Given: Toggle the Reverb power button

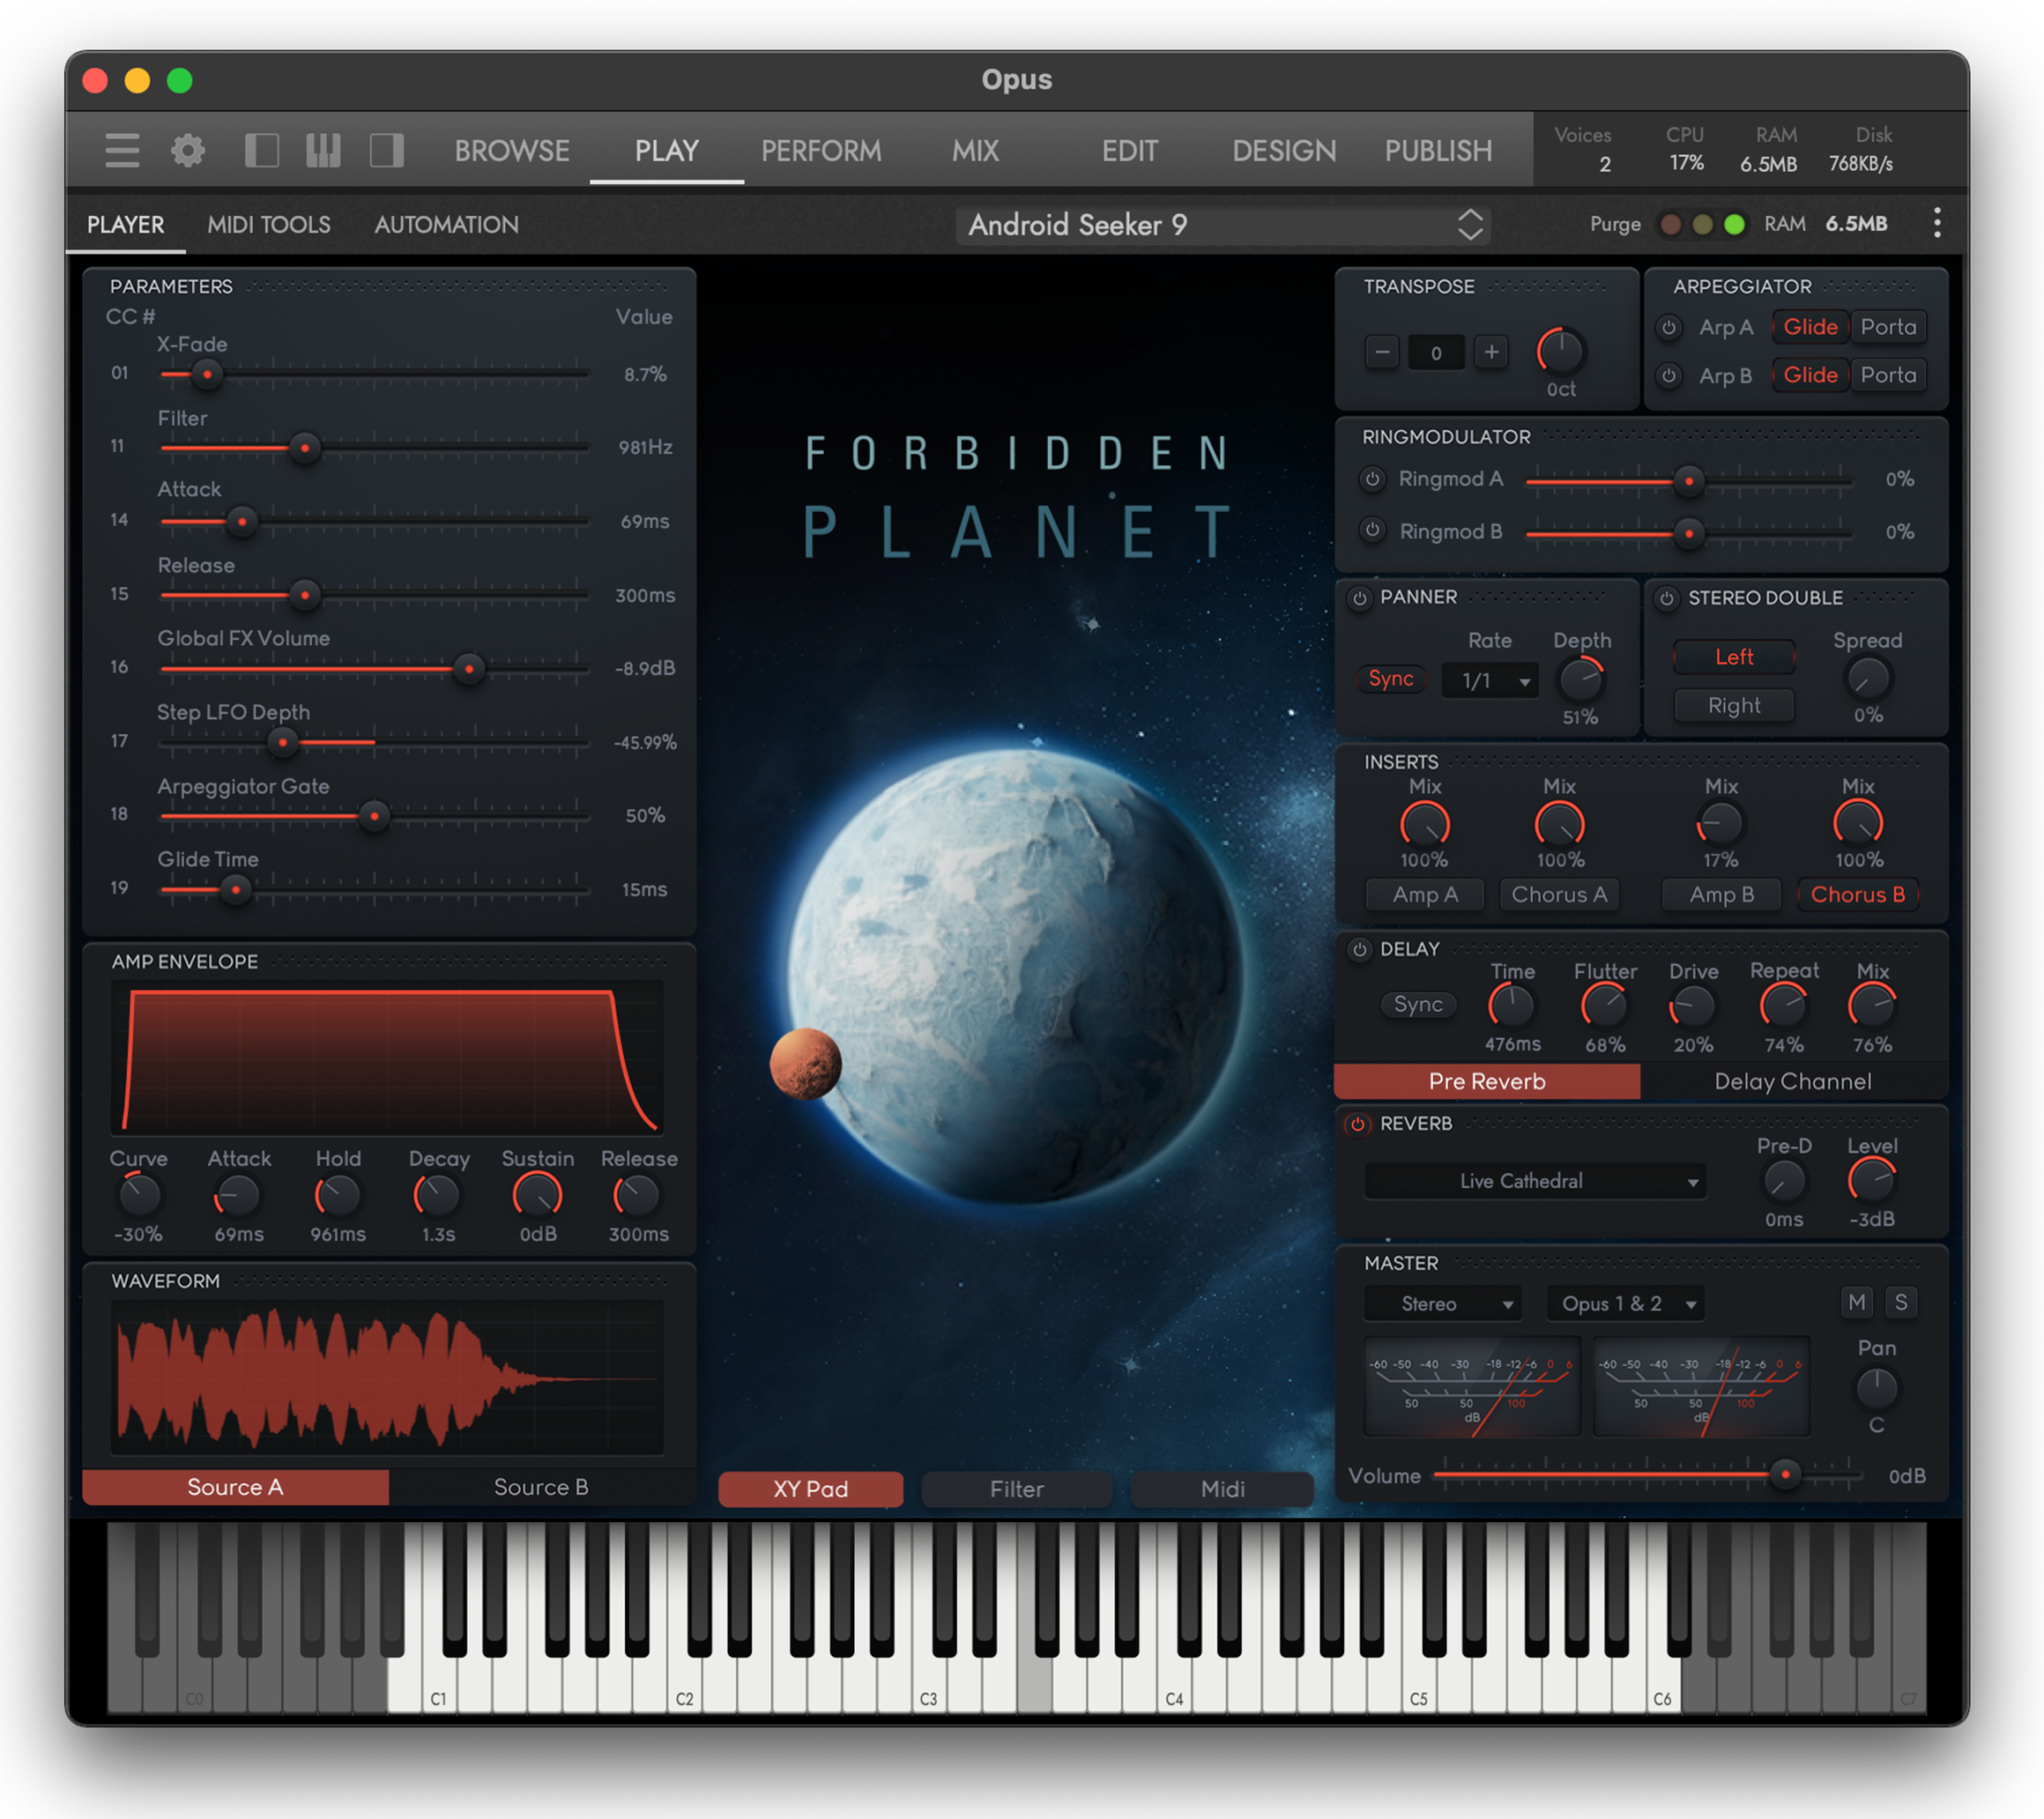Looking at the screenshot, I should (x=1357, y=1124).
